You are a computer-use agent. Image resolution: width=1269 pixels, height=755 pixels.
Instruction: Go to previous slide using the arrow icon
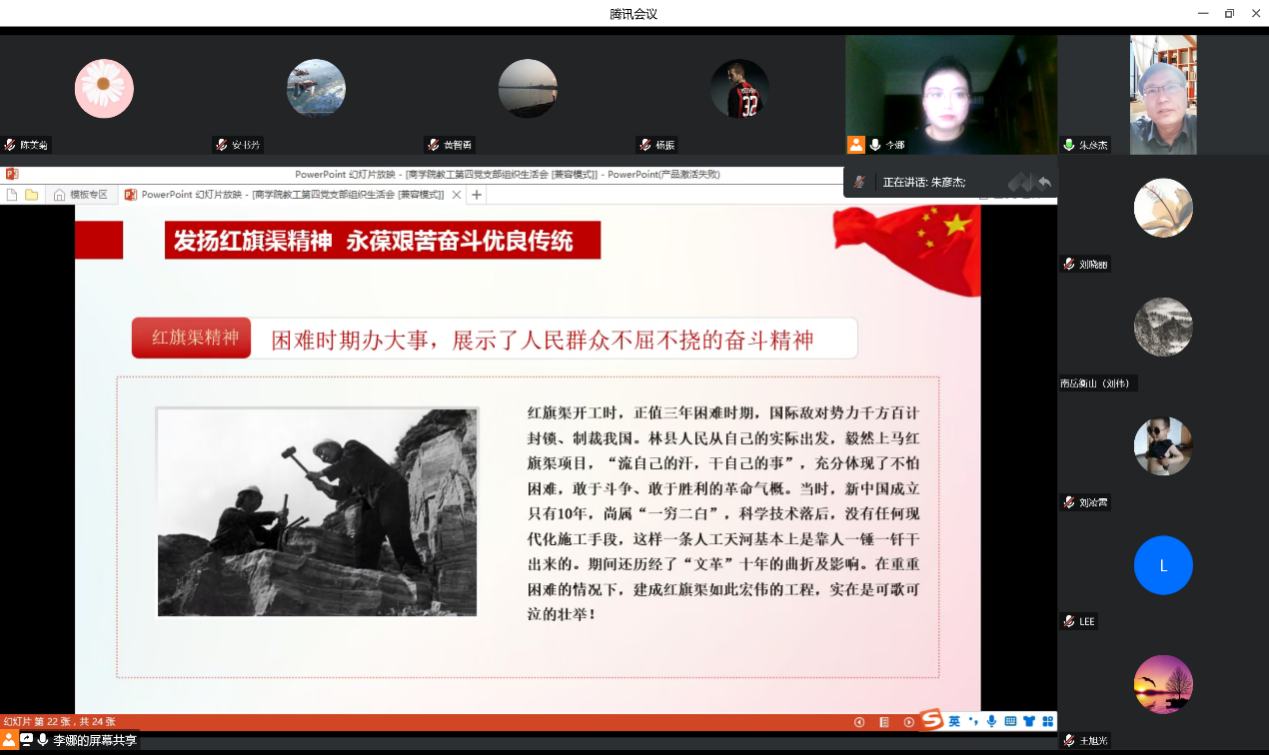point(859,722)
